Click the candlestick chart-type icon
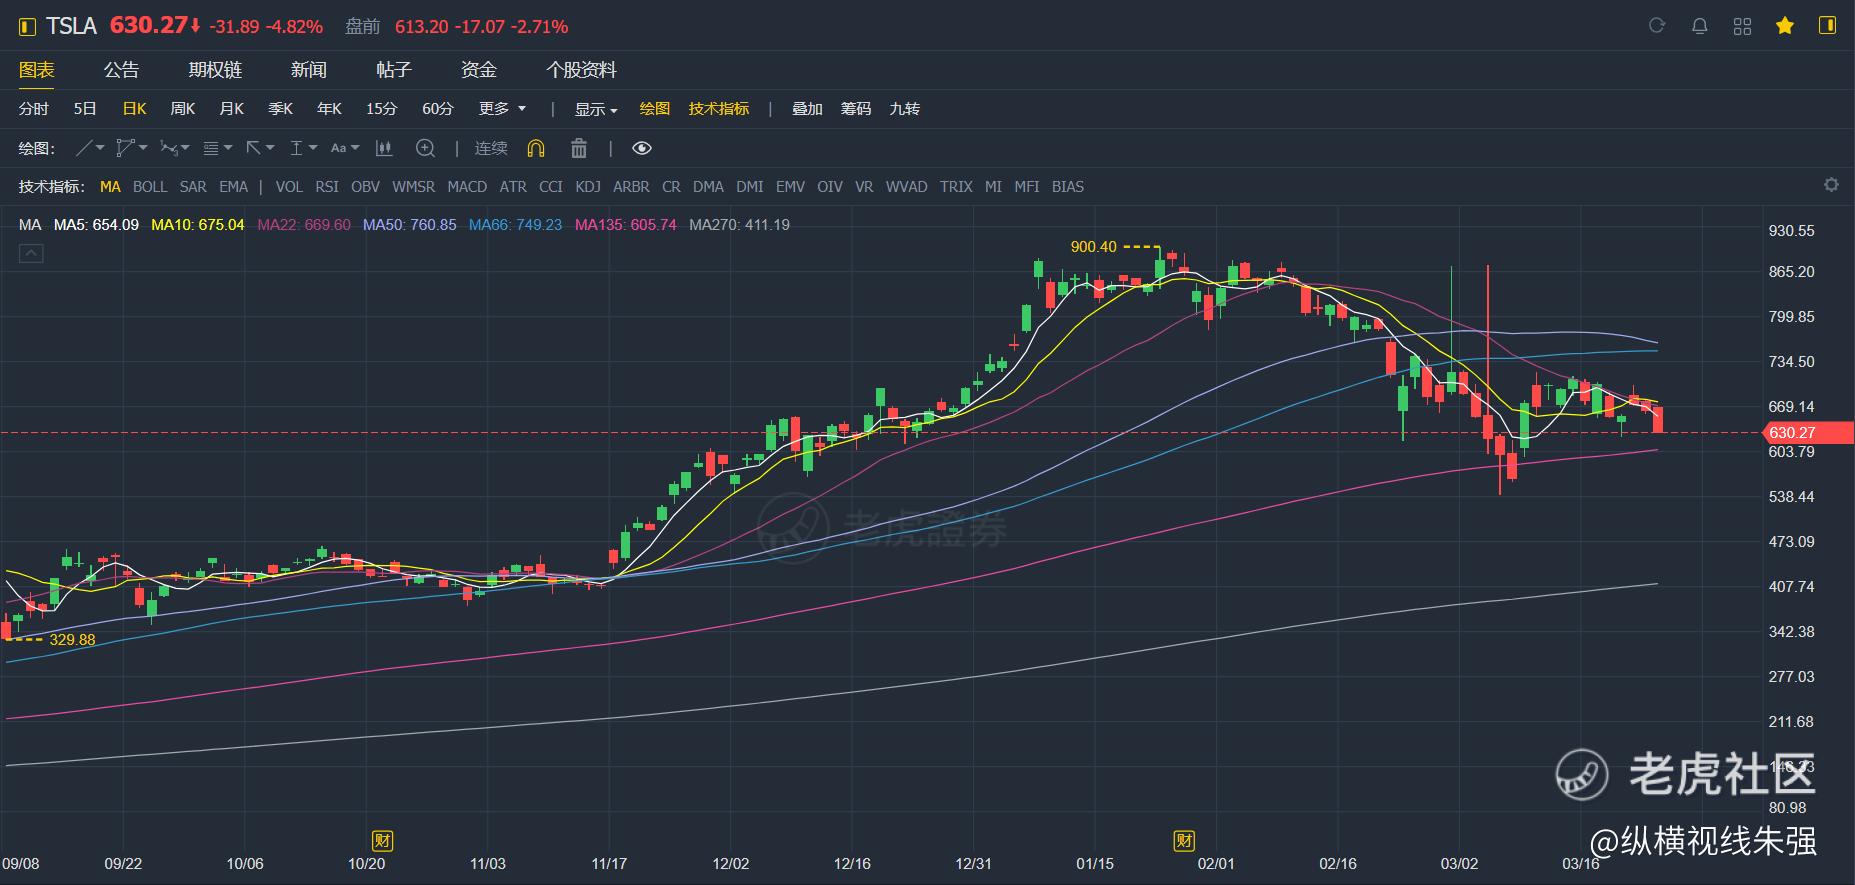The image size is (1855, 885). point(383,148)
